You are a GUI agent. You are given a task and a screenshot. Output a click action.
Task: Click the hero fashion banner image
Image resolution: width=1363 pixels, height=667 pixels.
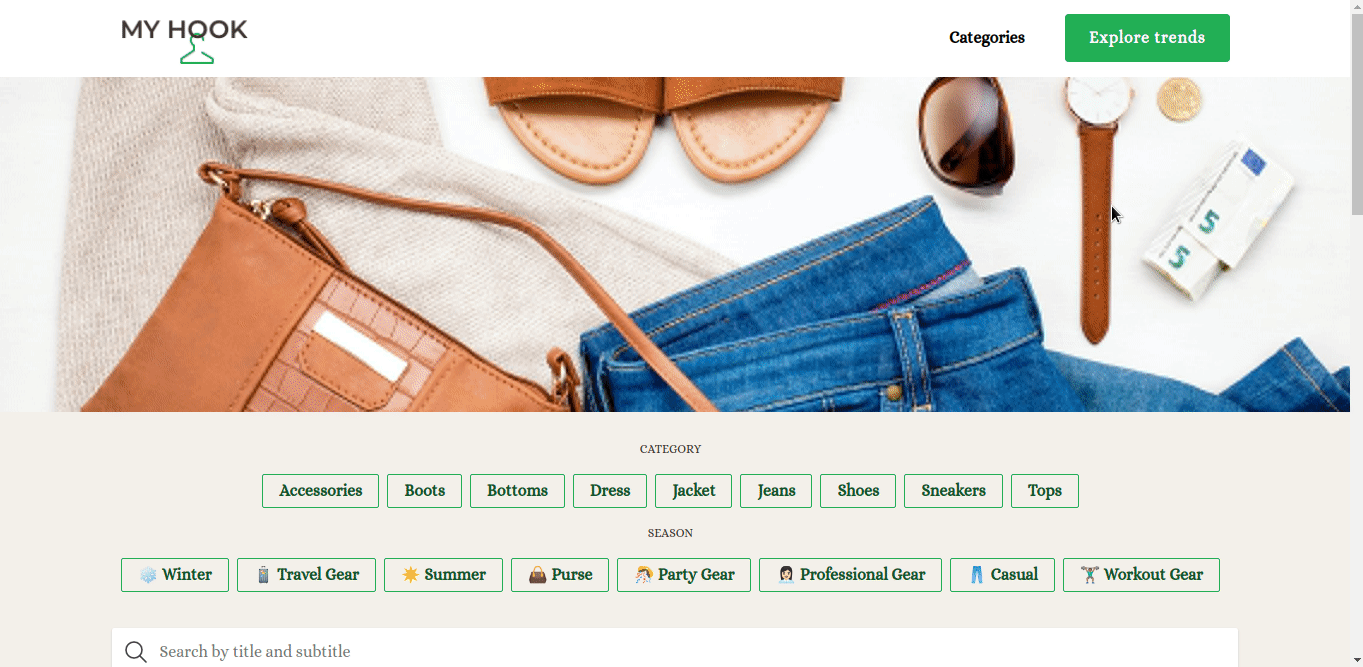[x=675, y=244]
